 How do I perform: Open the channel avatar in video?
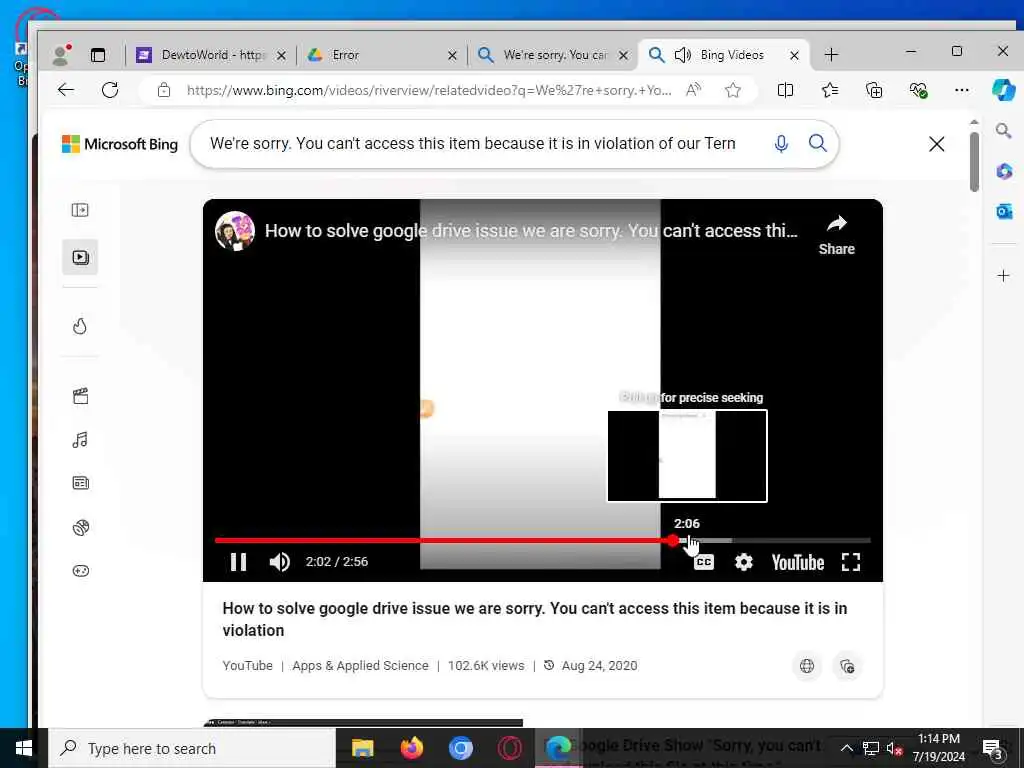[234, 231]
